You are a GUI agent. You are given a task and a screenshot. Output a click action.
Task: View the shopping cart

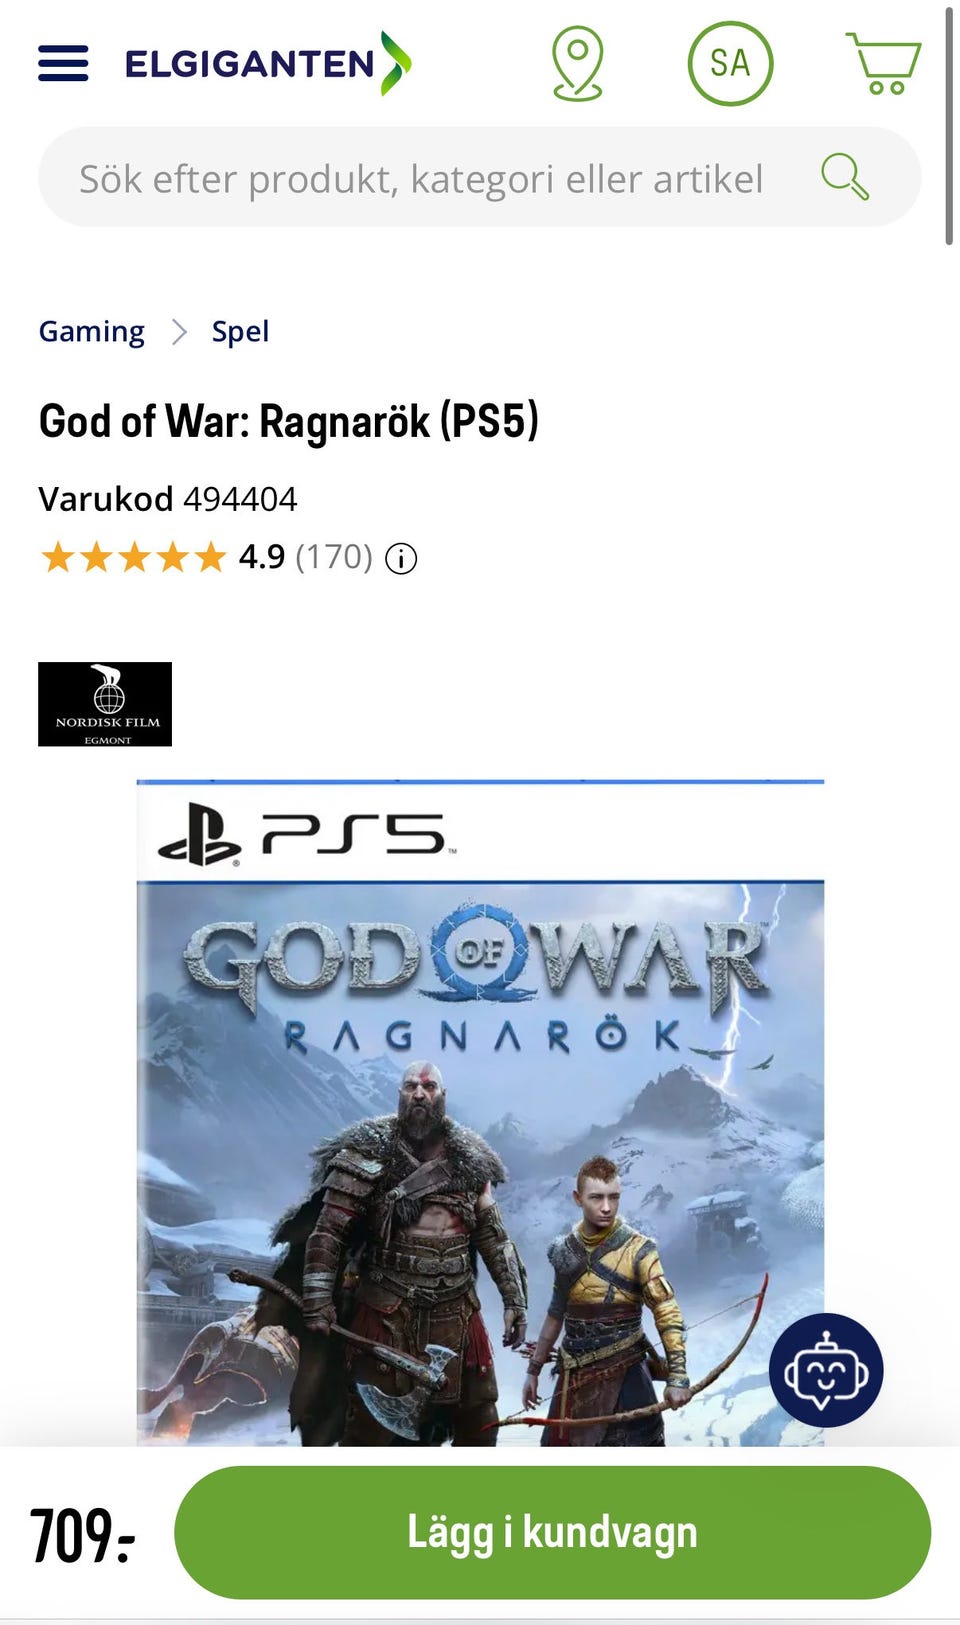[x=883, y=63]
